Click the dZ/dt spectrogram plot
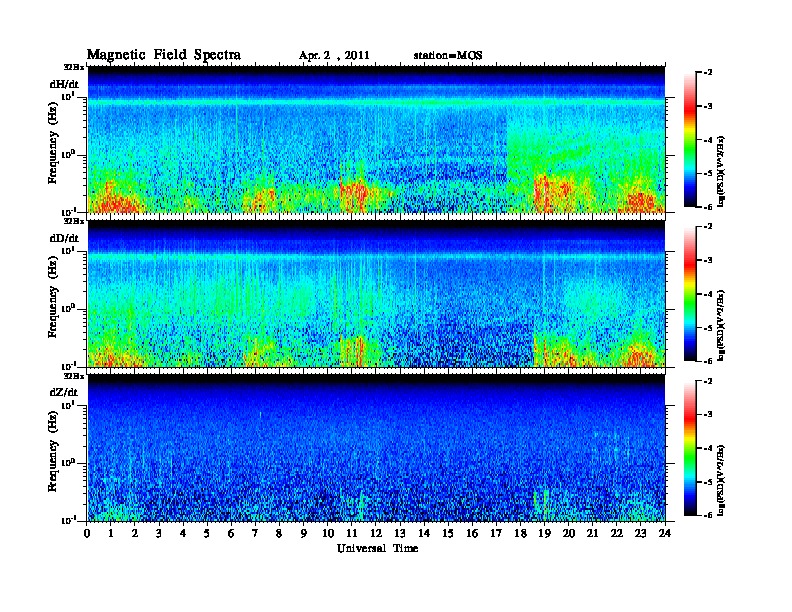The image size is (792, 612). click(x=376, y=448)
